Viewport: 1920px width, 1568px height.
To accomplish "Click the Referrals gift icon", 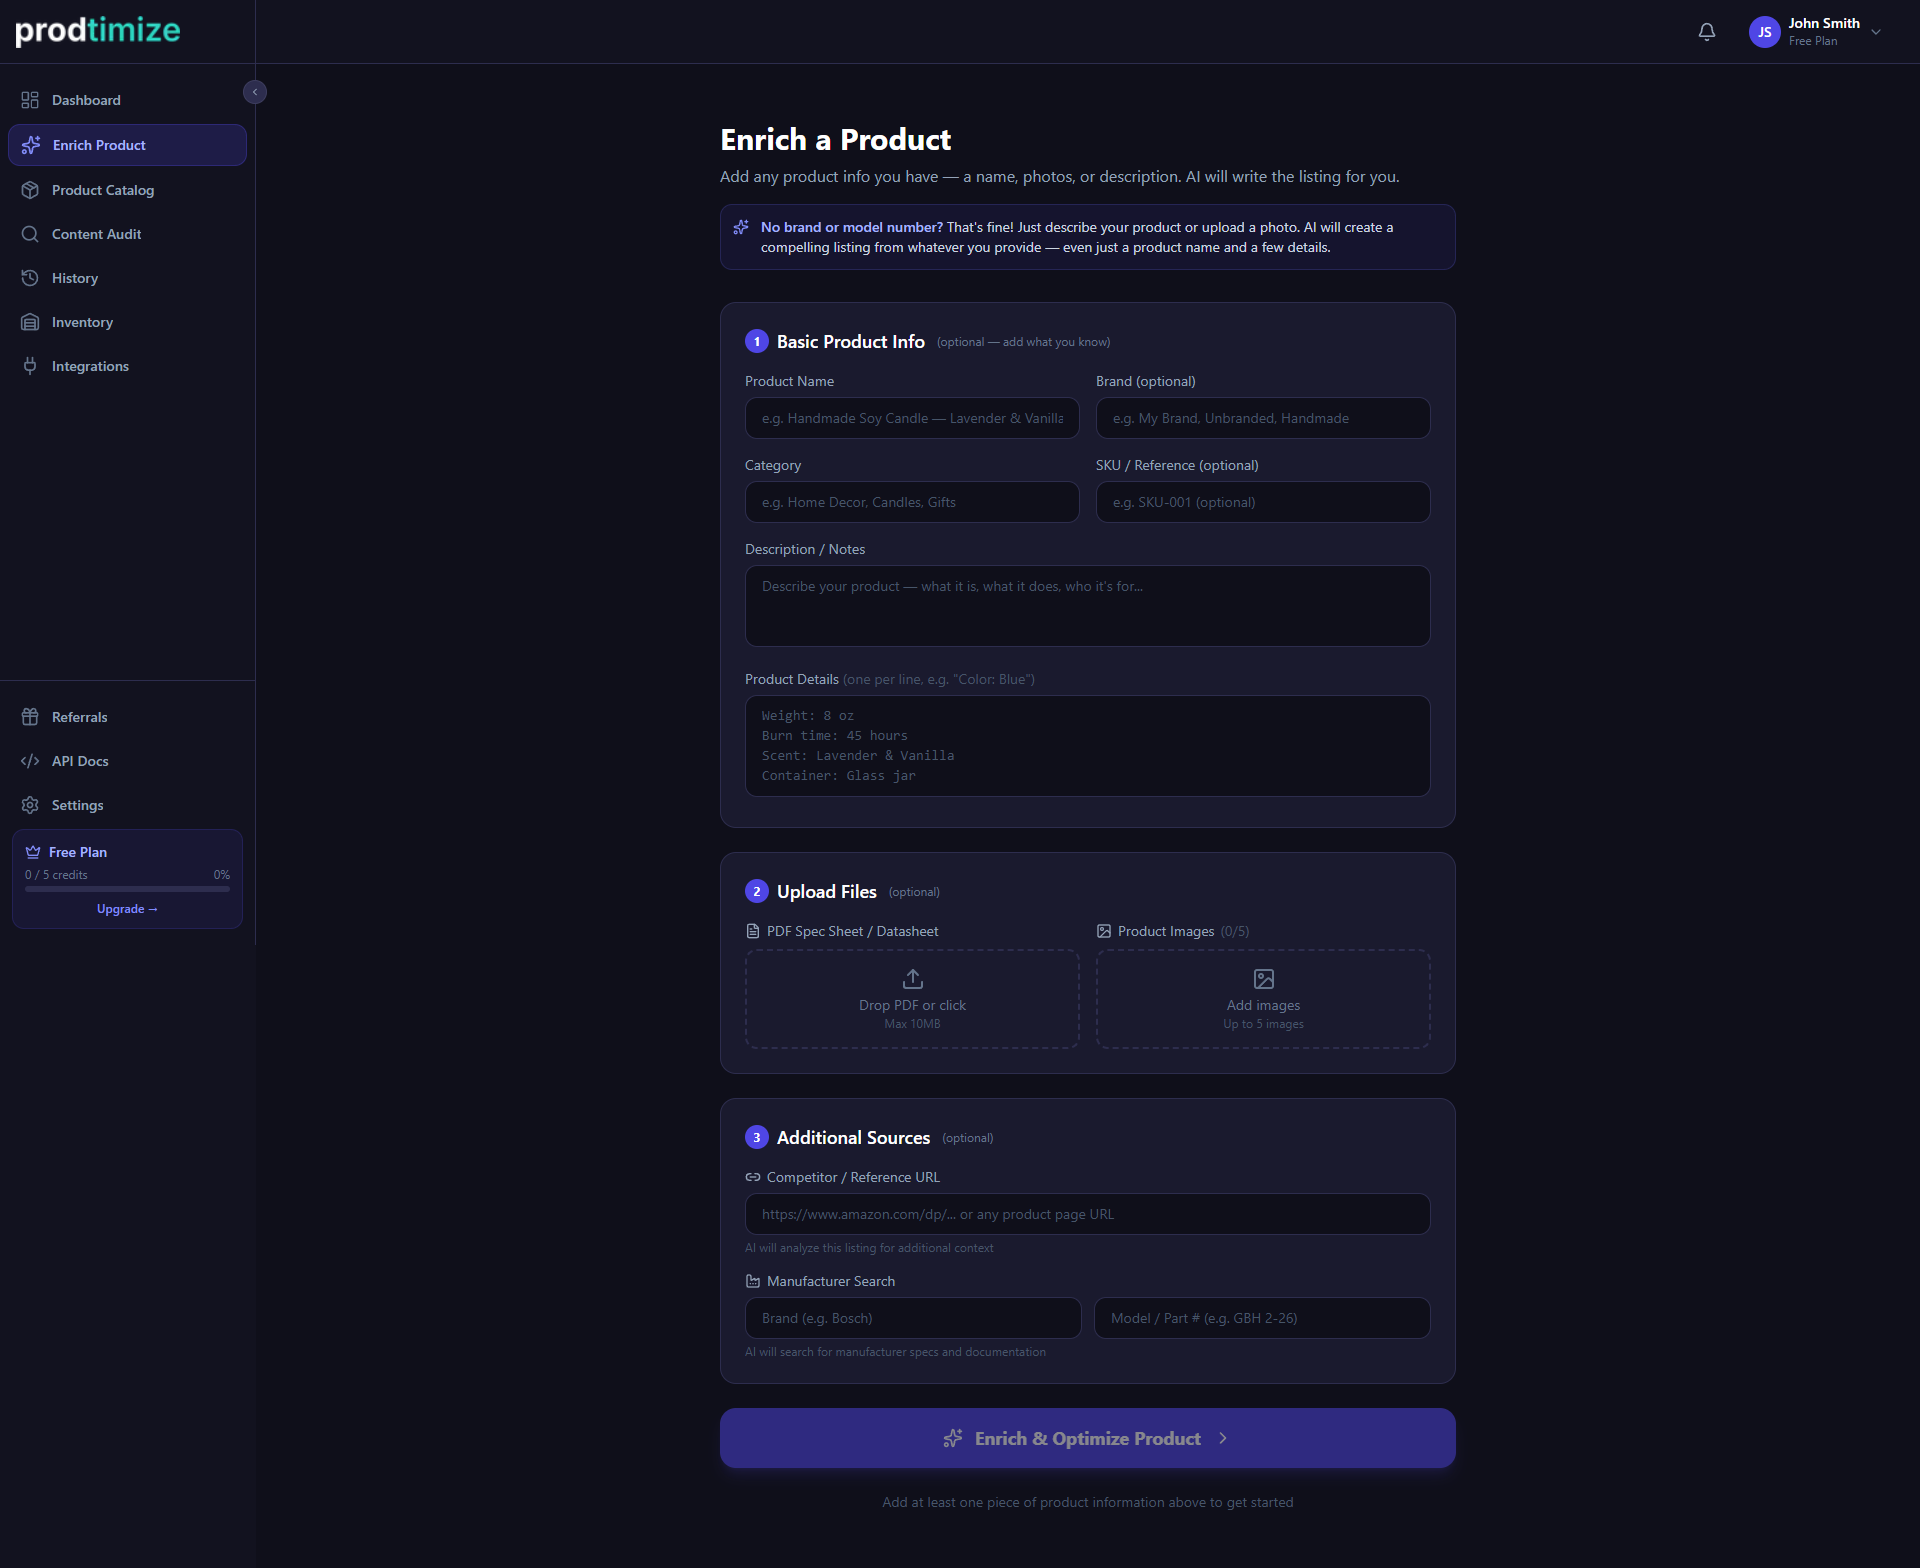I will pos(30,717).
